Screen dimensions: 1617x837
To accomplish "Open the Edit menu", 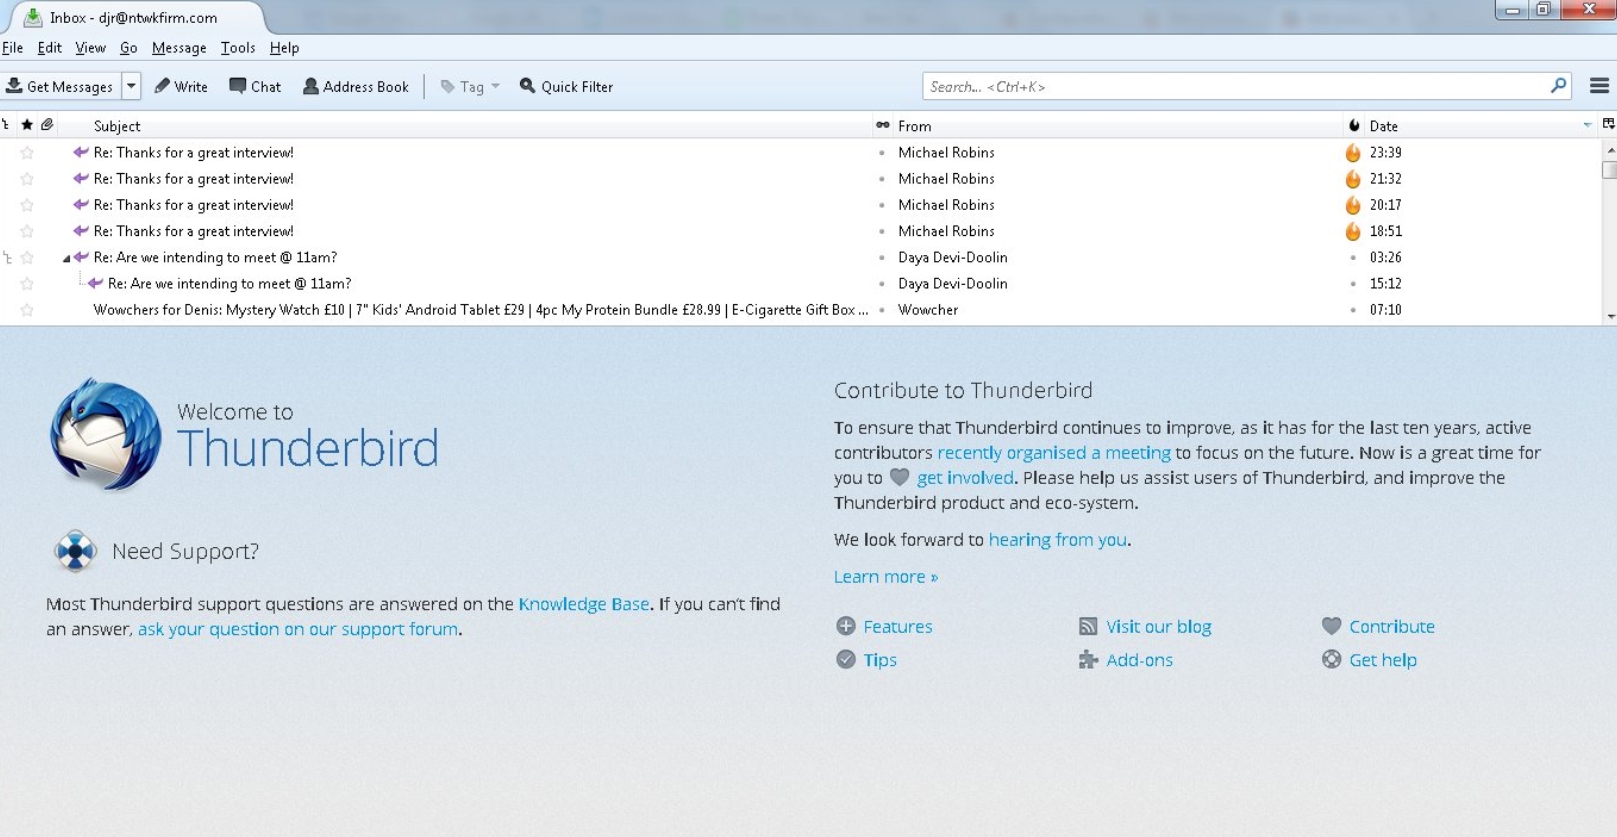I will pos(49,48).
